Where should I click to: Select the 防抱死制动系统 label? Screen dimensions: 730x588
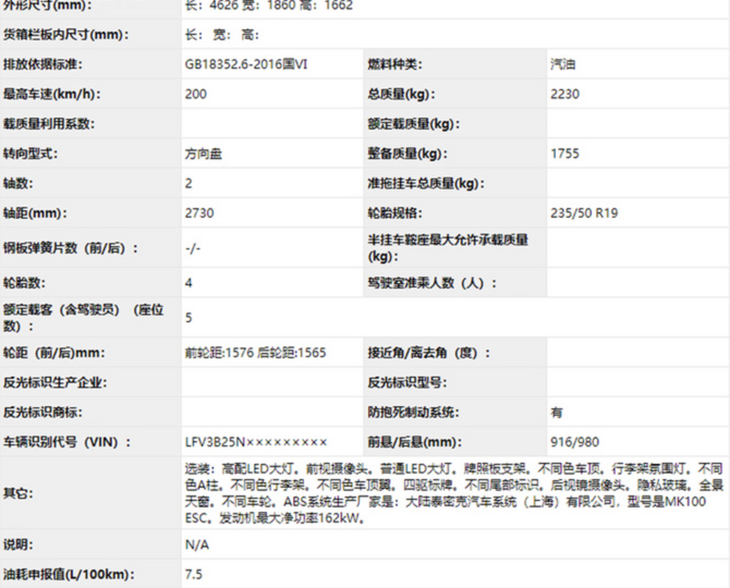pos(413,412)
